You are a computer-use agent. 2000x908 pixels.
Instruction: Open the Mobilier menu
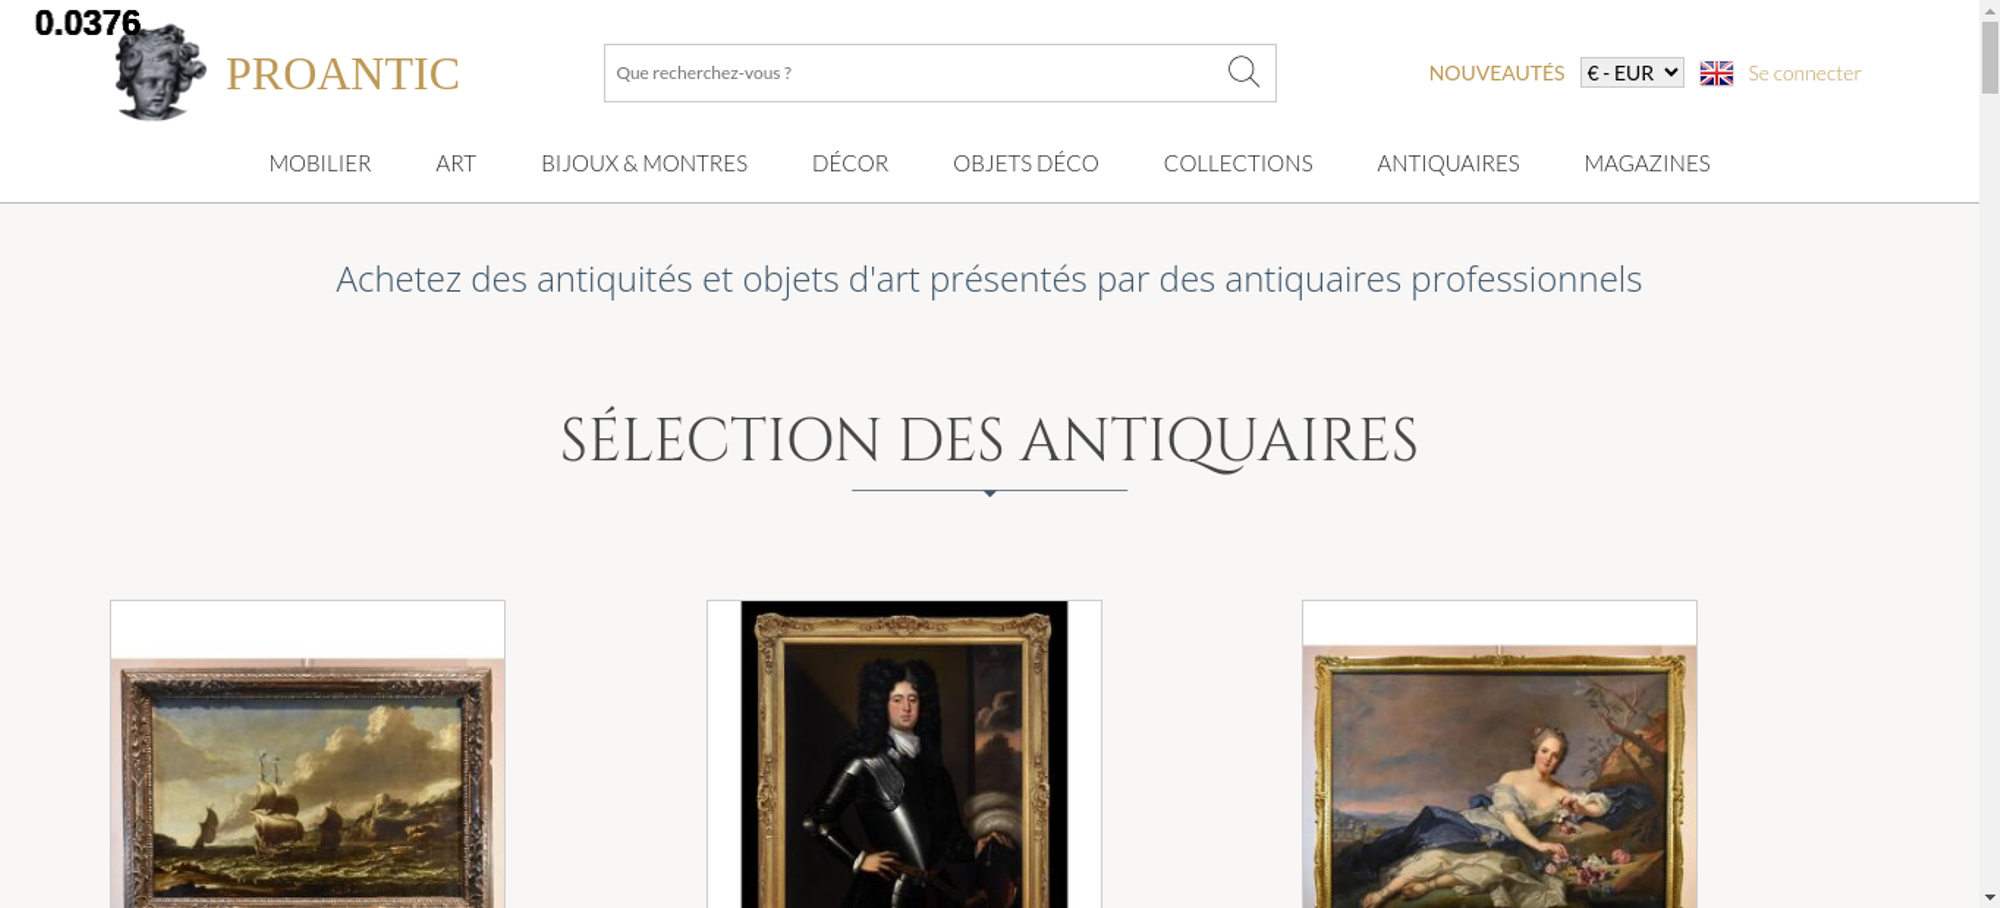[x=320, y=163]
